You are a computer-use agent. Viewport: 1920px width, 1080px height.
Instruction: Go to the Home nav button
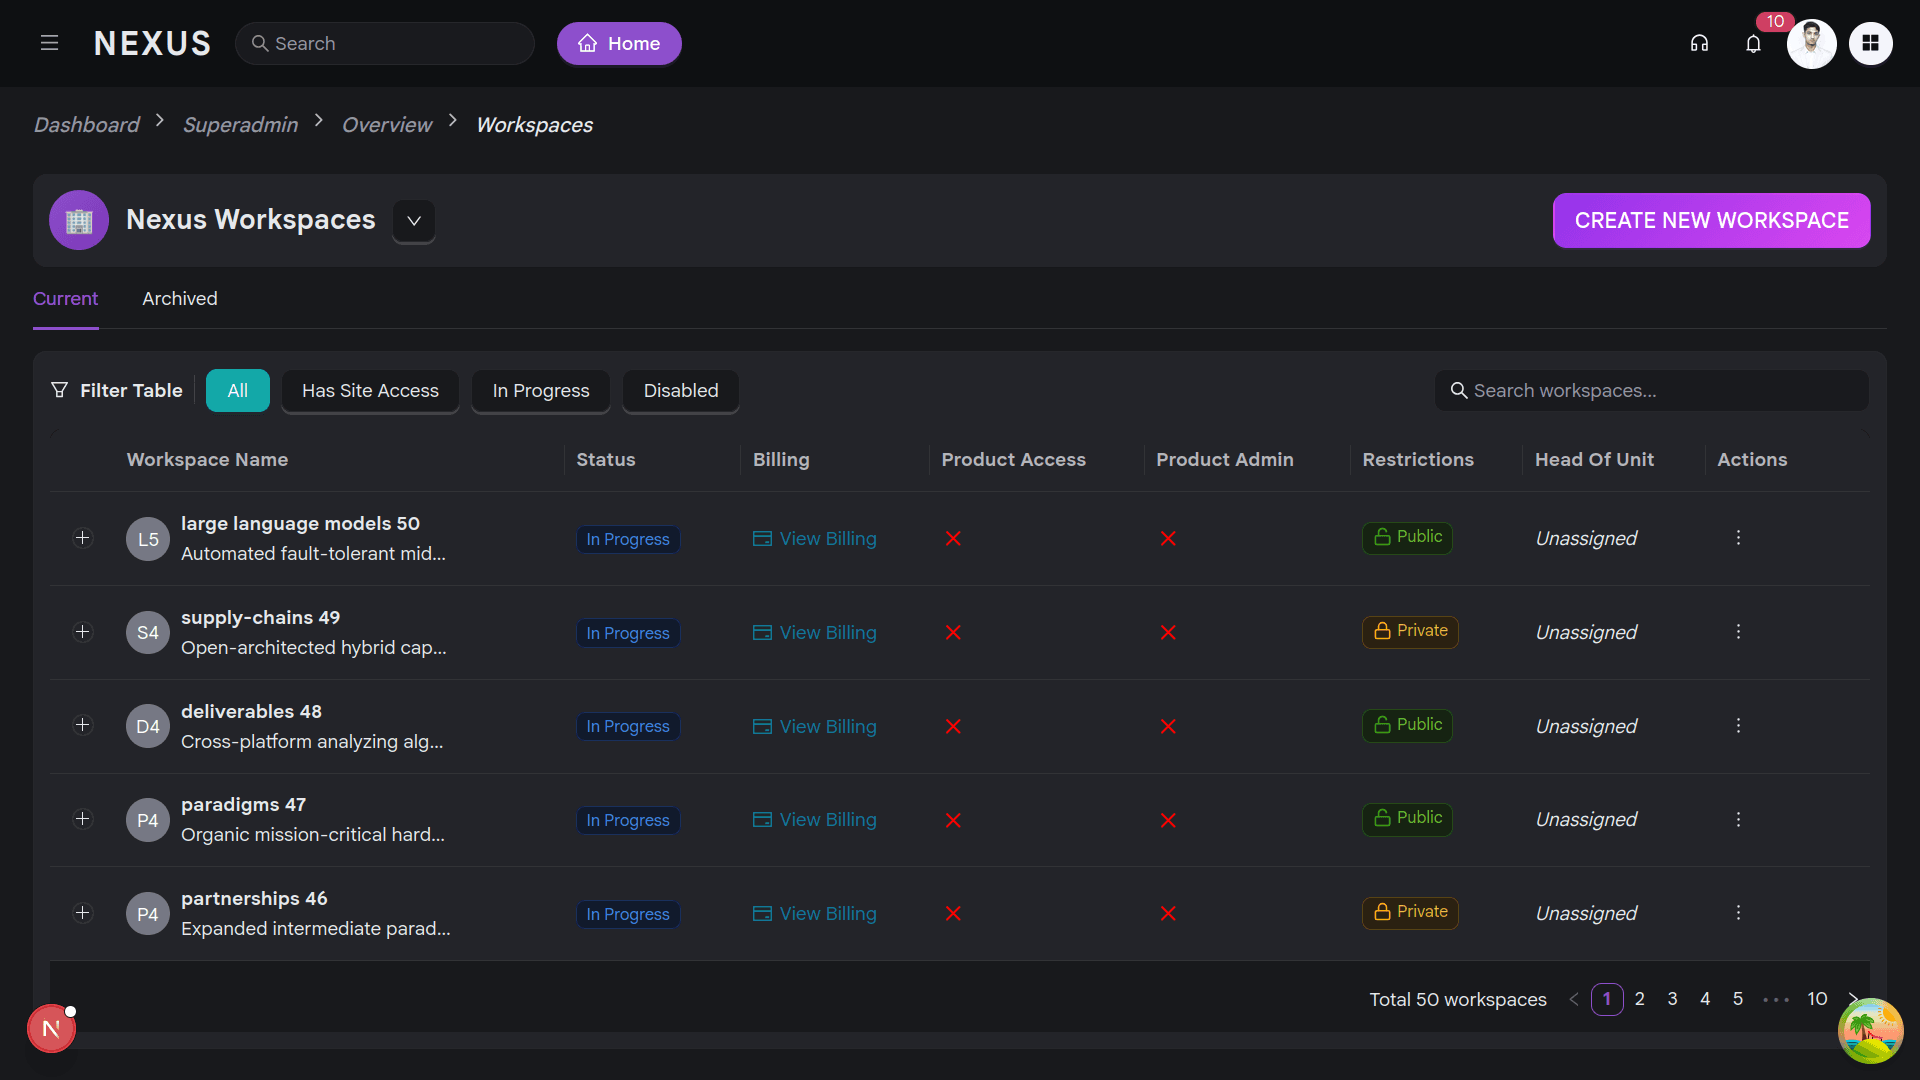(x=619, y=43)
